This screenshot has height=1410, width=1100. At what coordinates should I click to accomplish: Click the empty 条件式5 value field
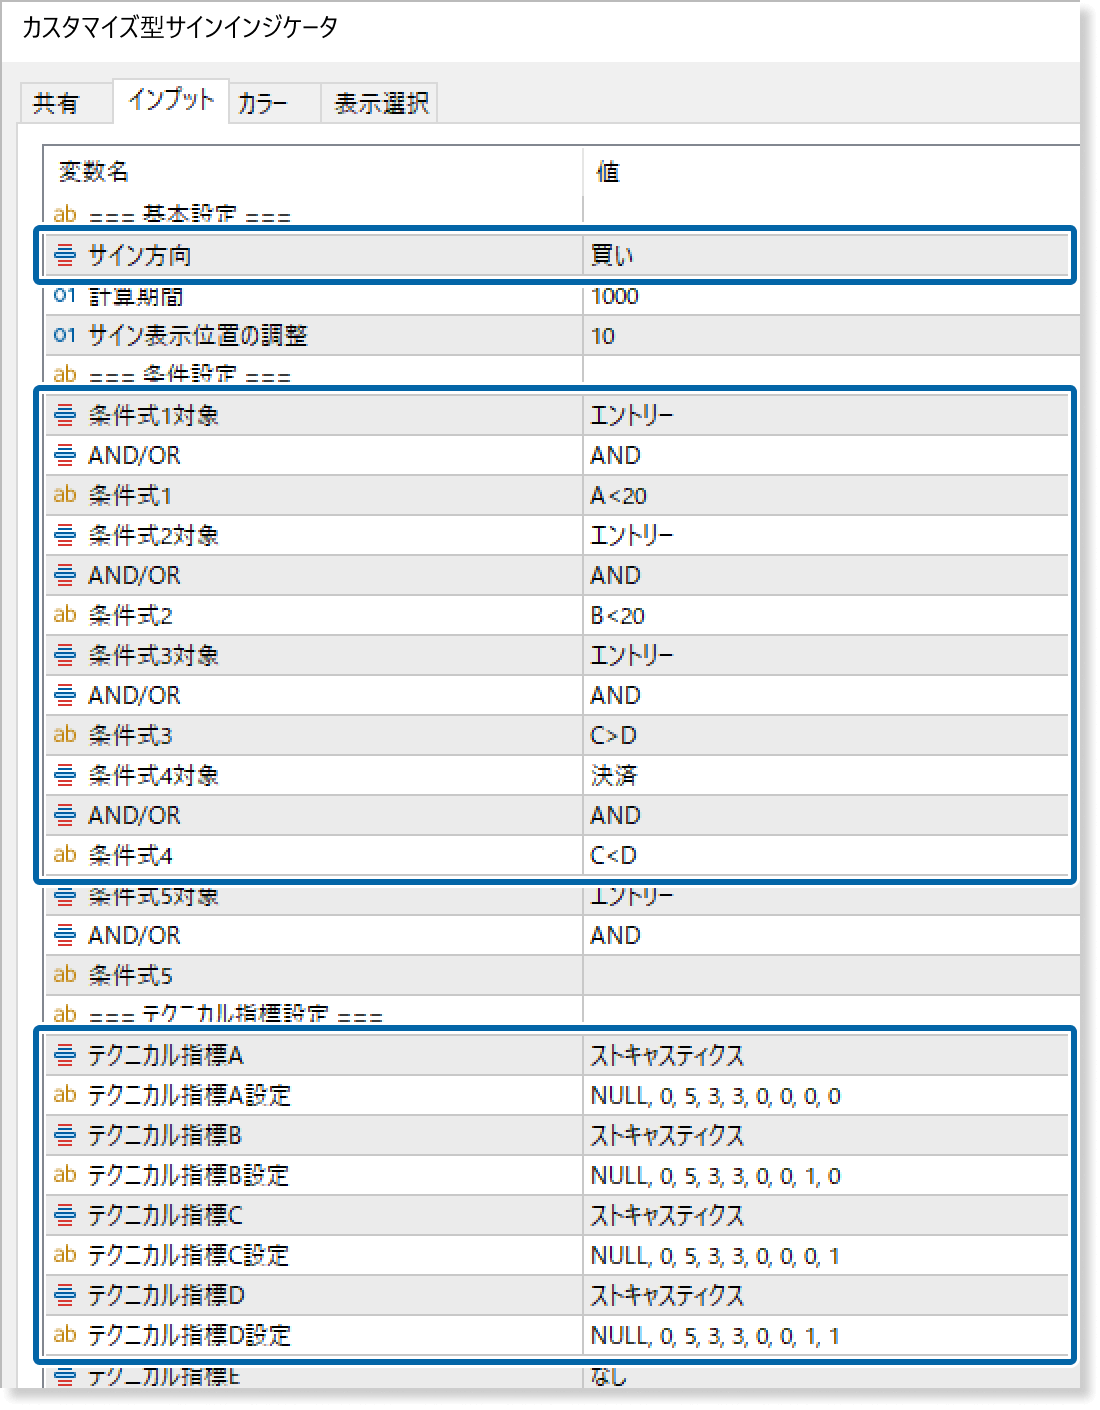830,974
